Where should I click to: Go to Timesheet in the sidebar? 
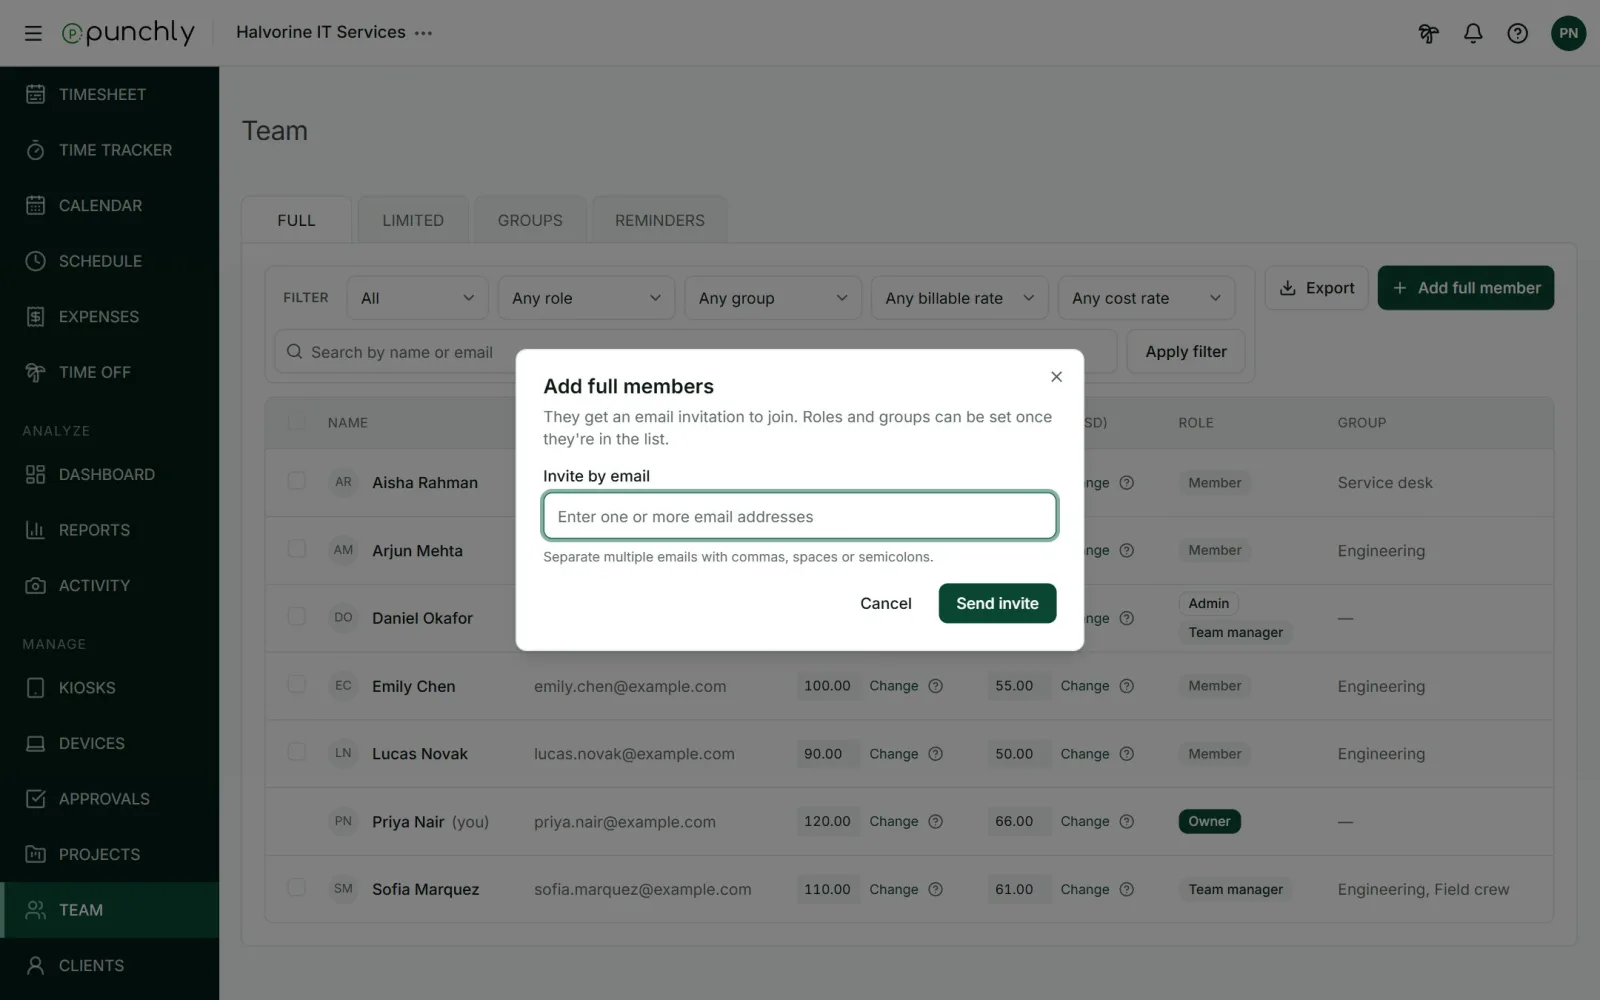click(110, 94)
